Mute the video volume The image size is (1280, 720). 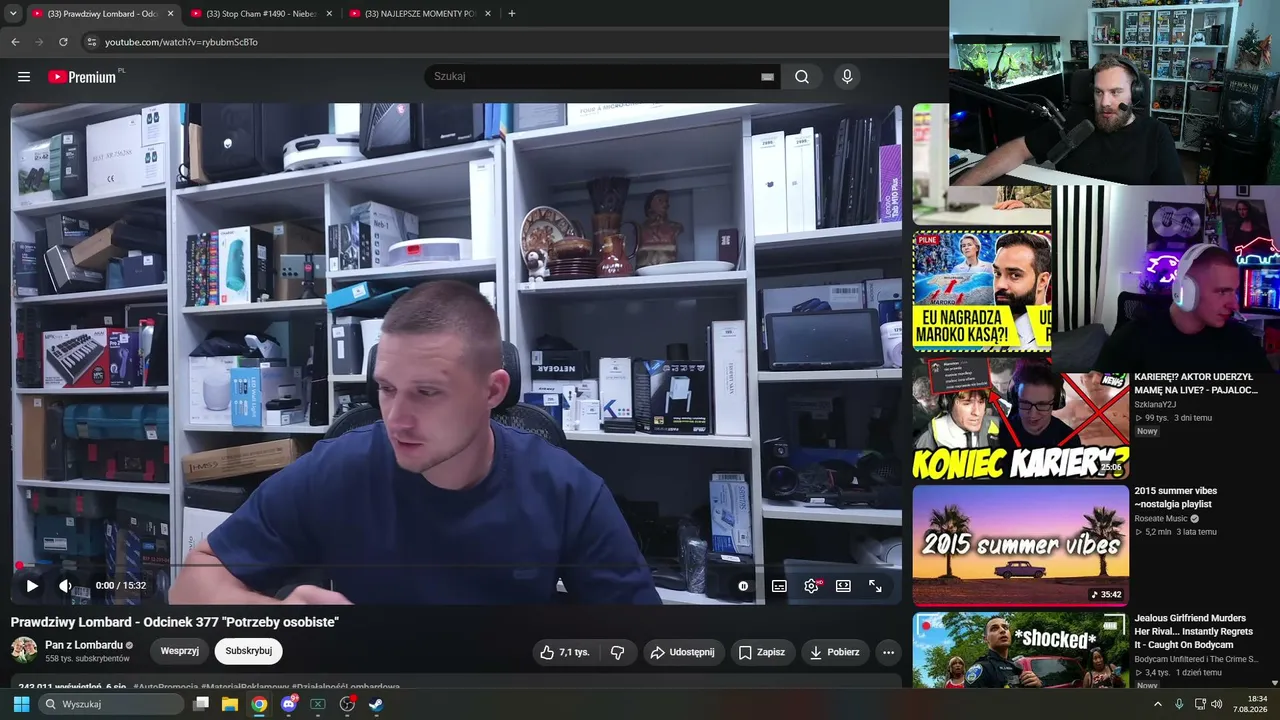[65, 586]
